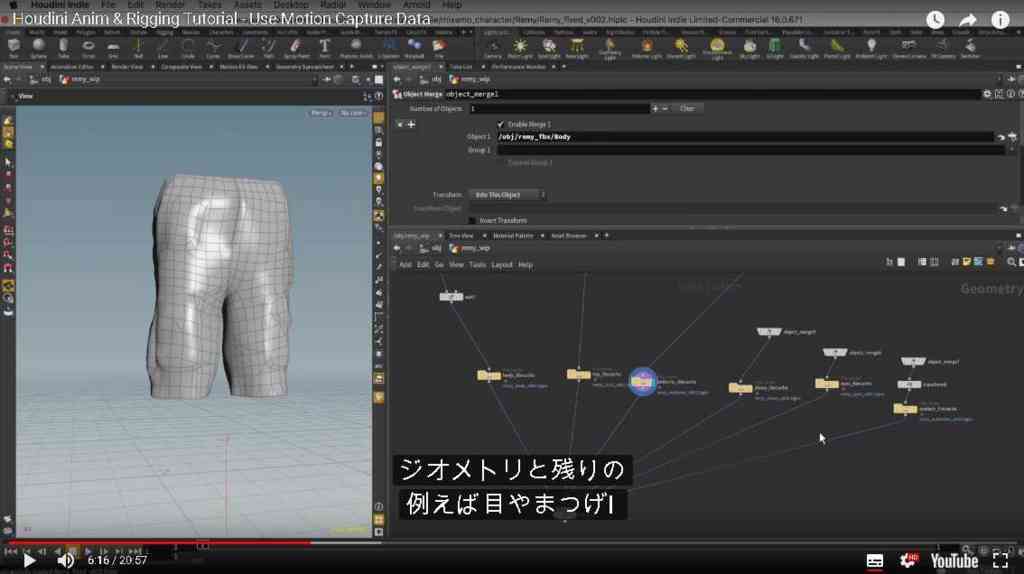The width and height of the screenshot is (1024, 574).
Task: Expand viewport No cam camera menu
Action: click(353, 113)
